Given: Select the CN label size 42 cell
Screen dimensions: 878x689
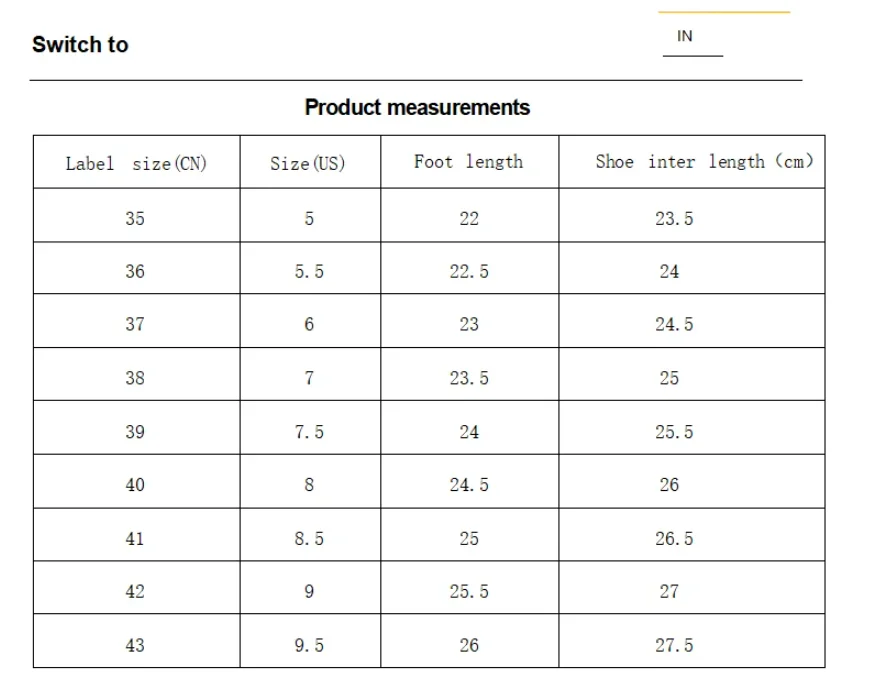Looking at the screenshot, I should point(135,592).
